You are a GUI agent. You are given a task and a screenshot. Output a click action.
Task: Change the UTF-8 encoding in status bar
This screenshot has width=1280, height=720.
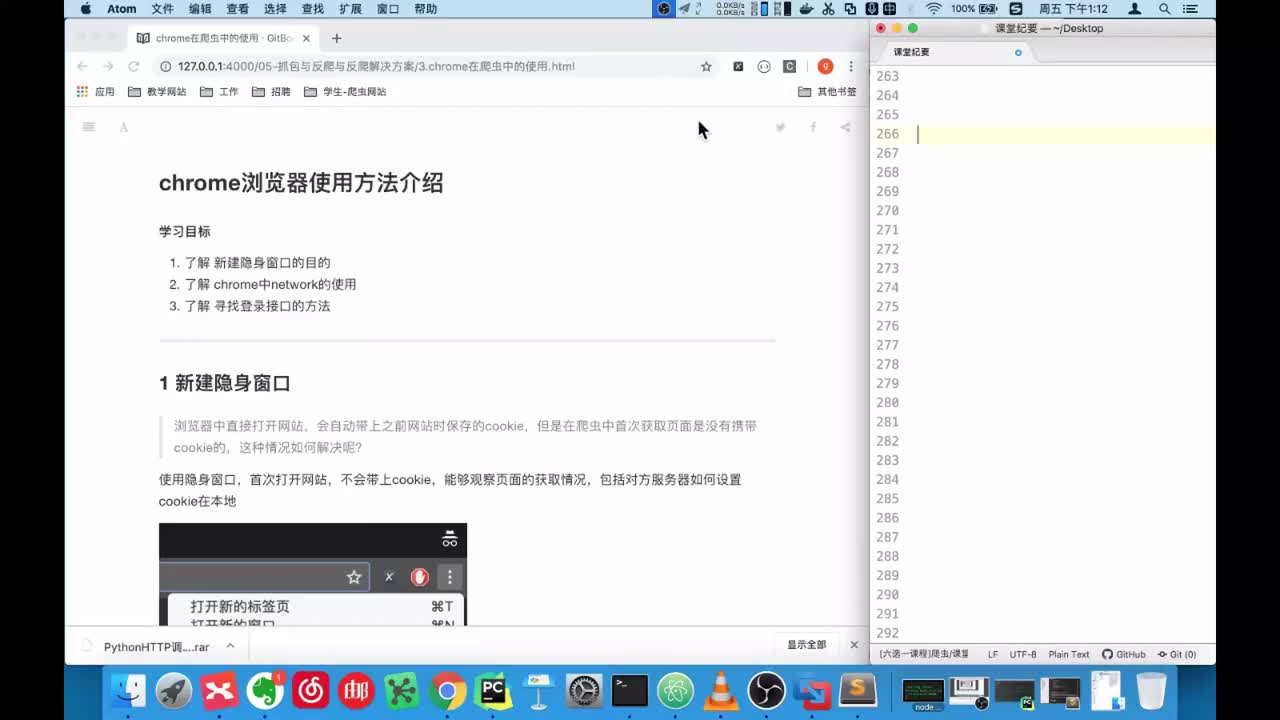[1023, 654]
